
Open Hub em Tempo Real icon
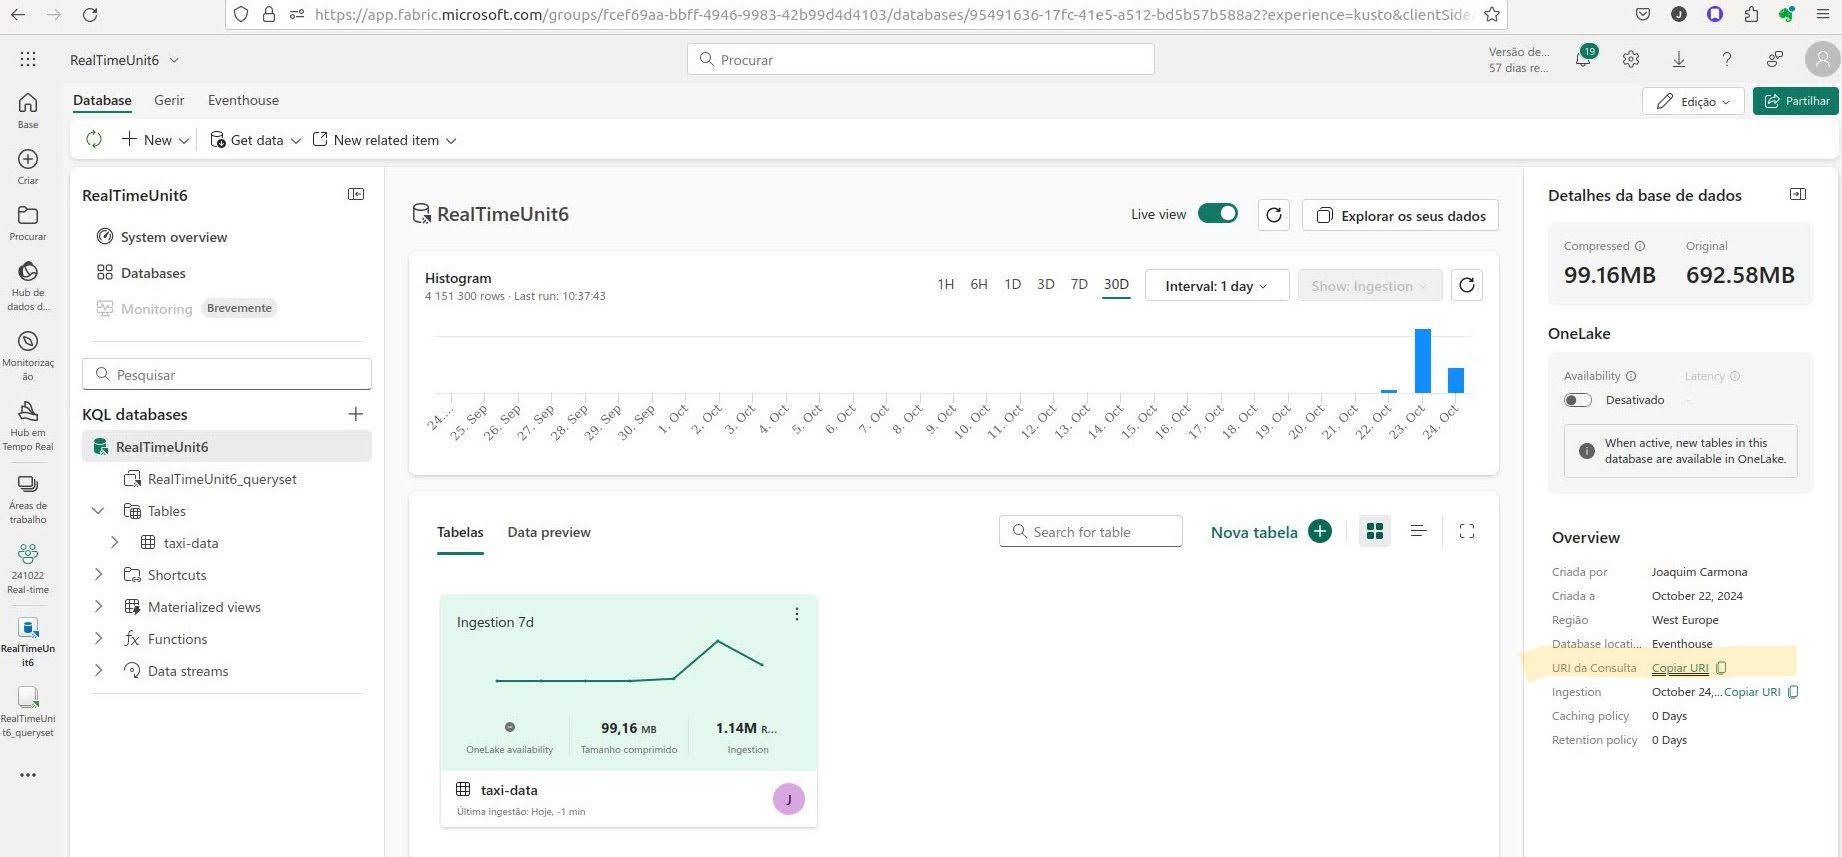coord(28,411)
